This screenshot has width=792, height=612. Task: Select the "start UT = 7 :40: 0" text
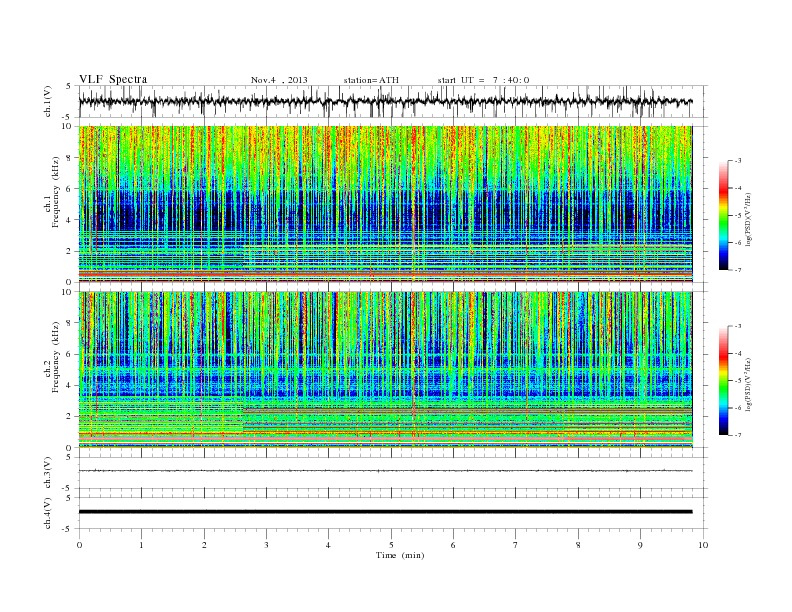click(483, 80)
